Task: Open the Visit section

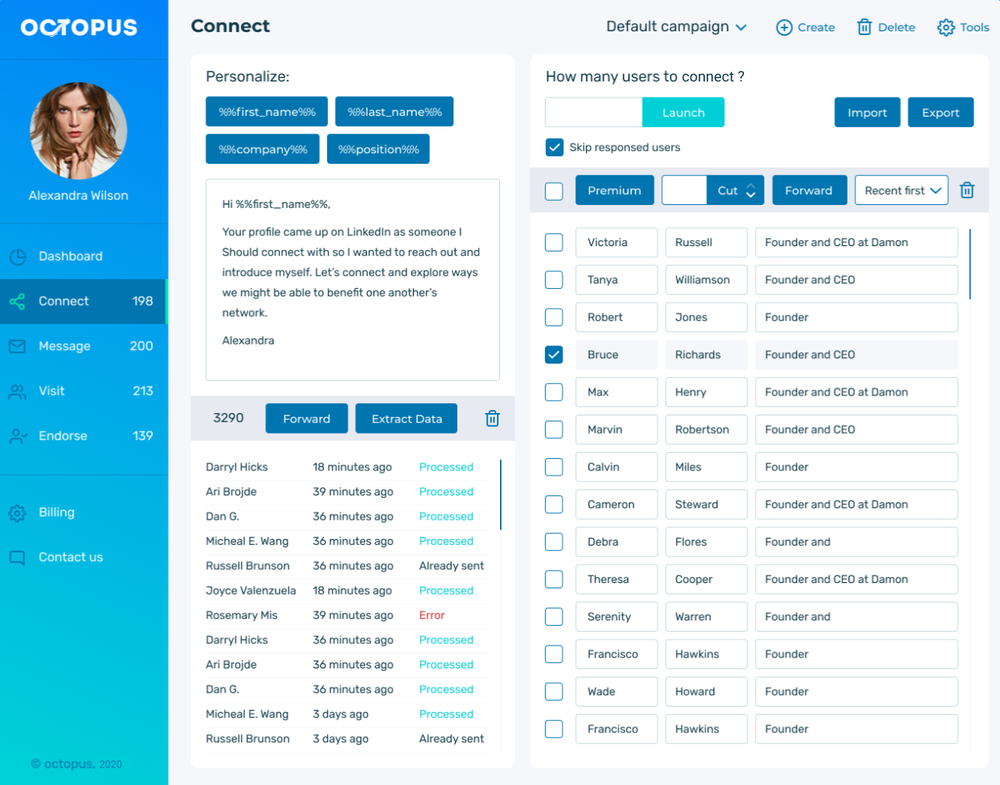Action: pyautogui.click(x=84, y=391)
